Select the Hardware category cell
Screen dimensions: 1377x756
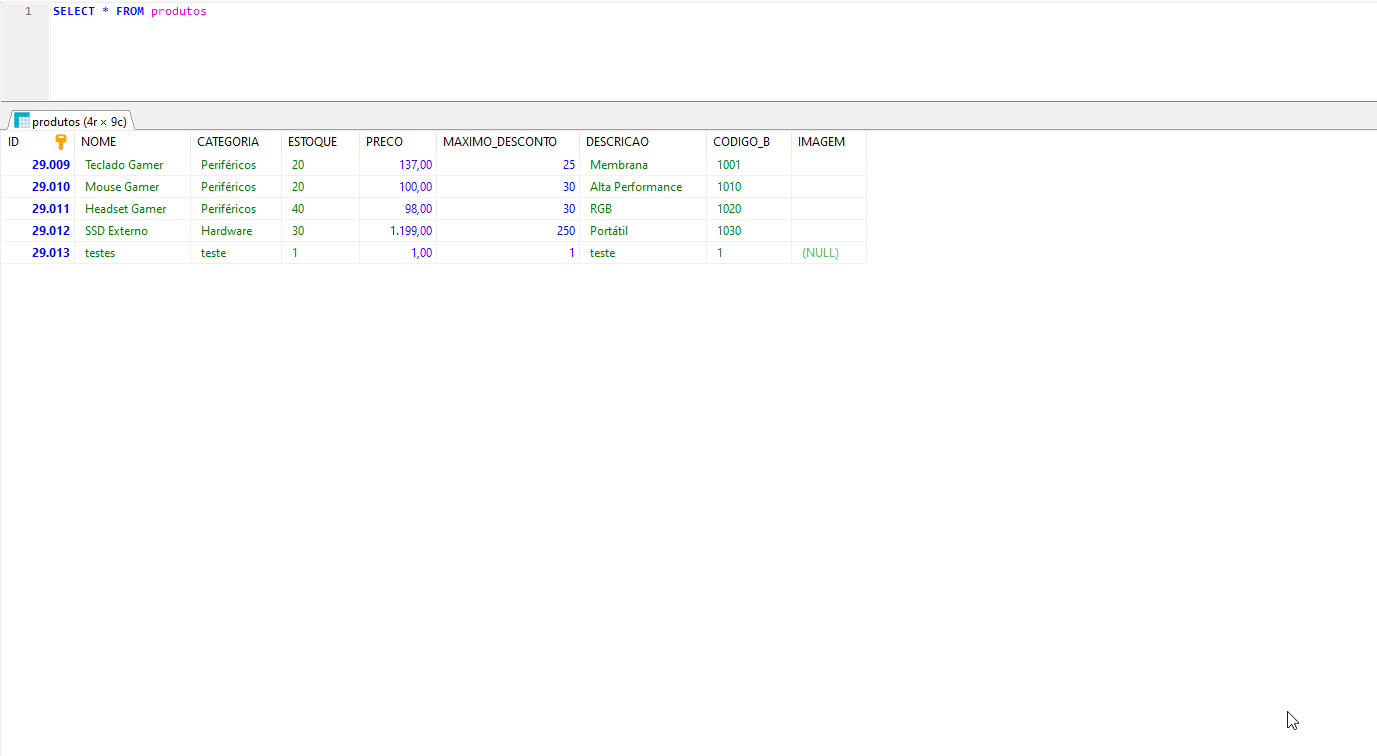(x=236, y=231)
